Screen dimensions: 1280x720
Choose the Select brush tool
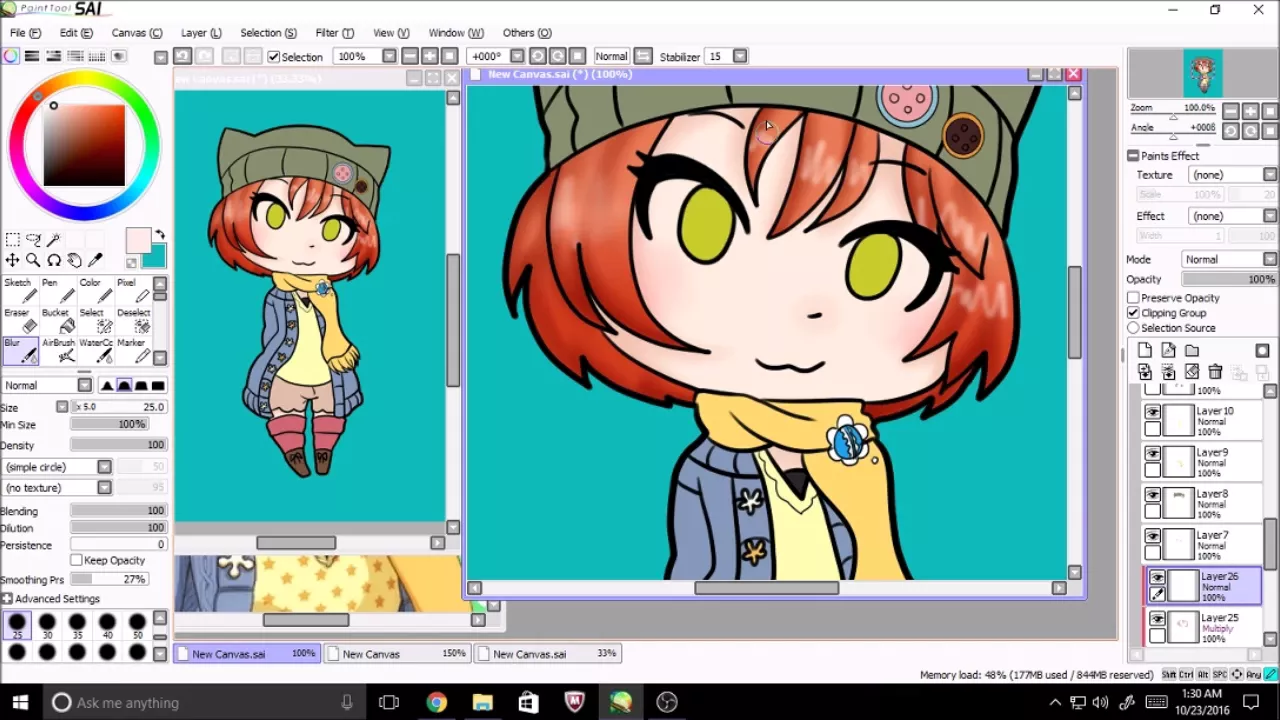pos(96,320)
